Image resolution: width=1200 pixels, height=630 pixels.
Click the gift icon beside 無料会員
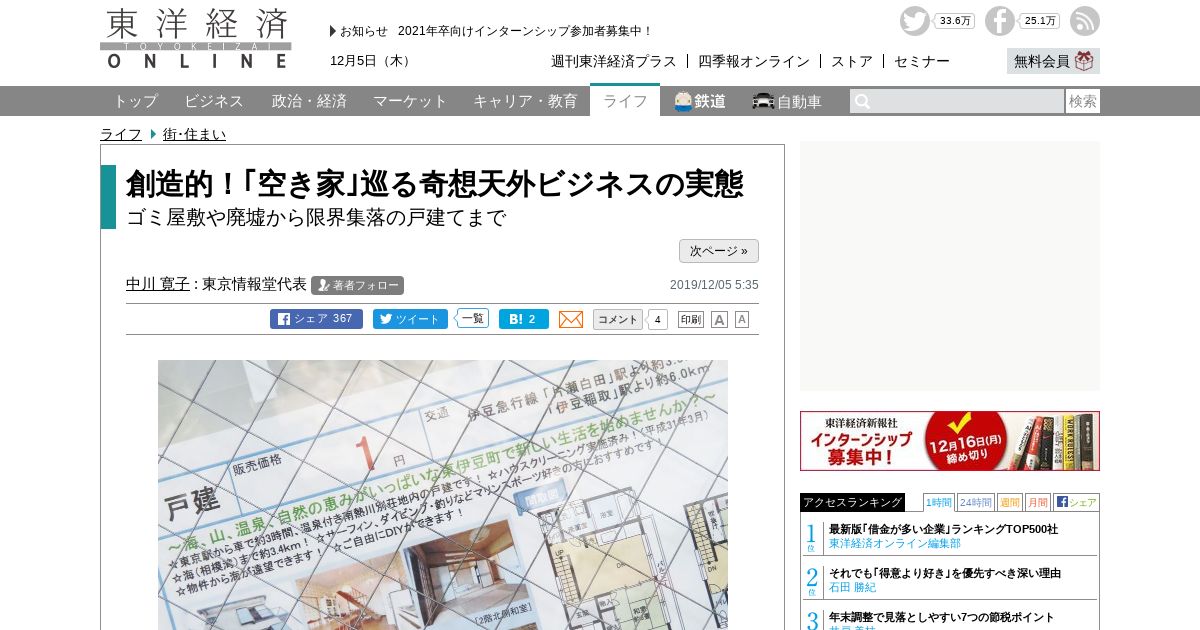1084,61
